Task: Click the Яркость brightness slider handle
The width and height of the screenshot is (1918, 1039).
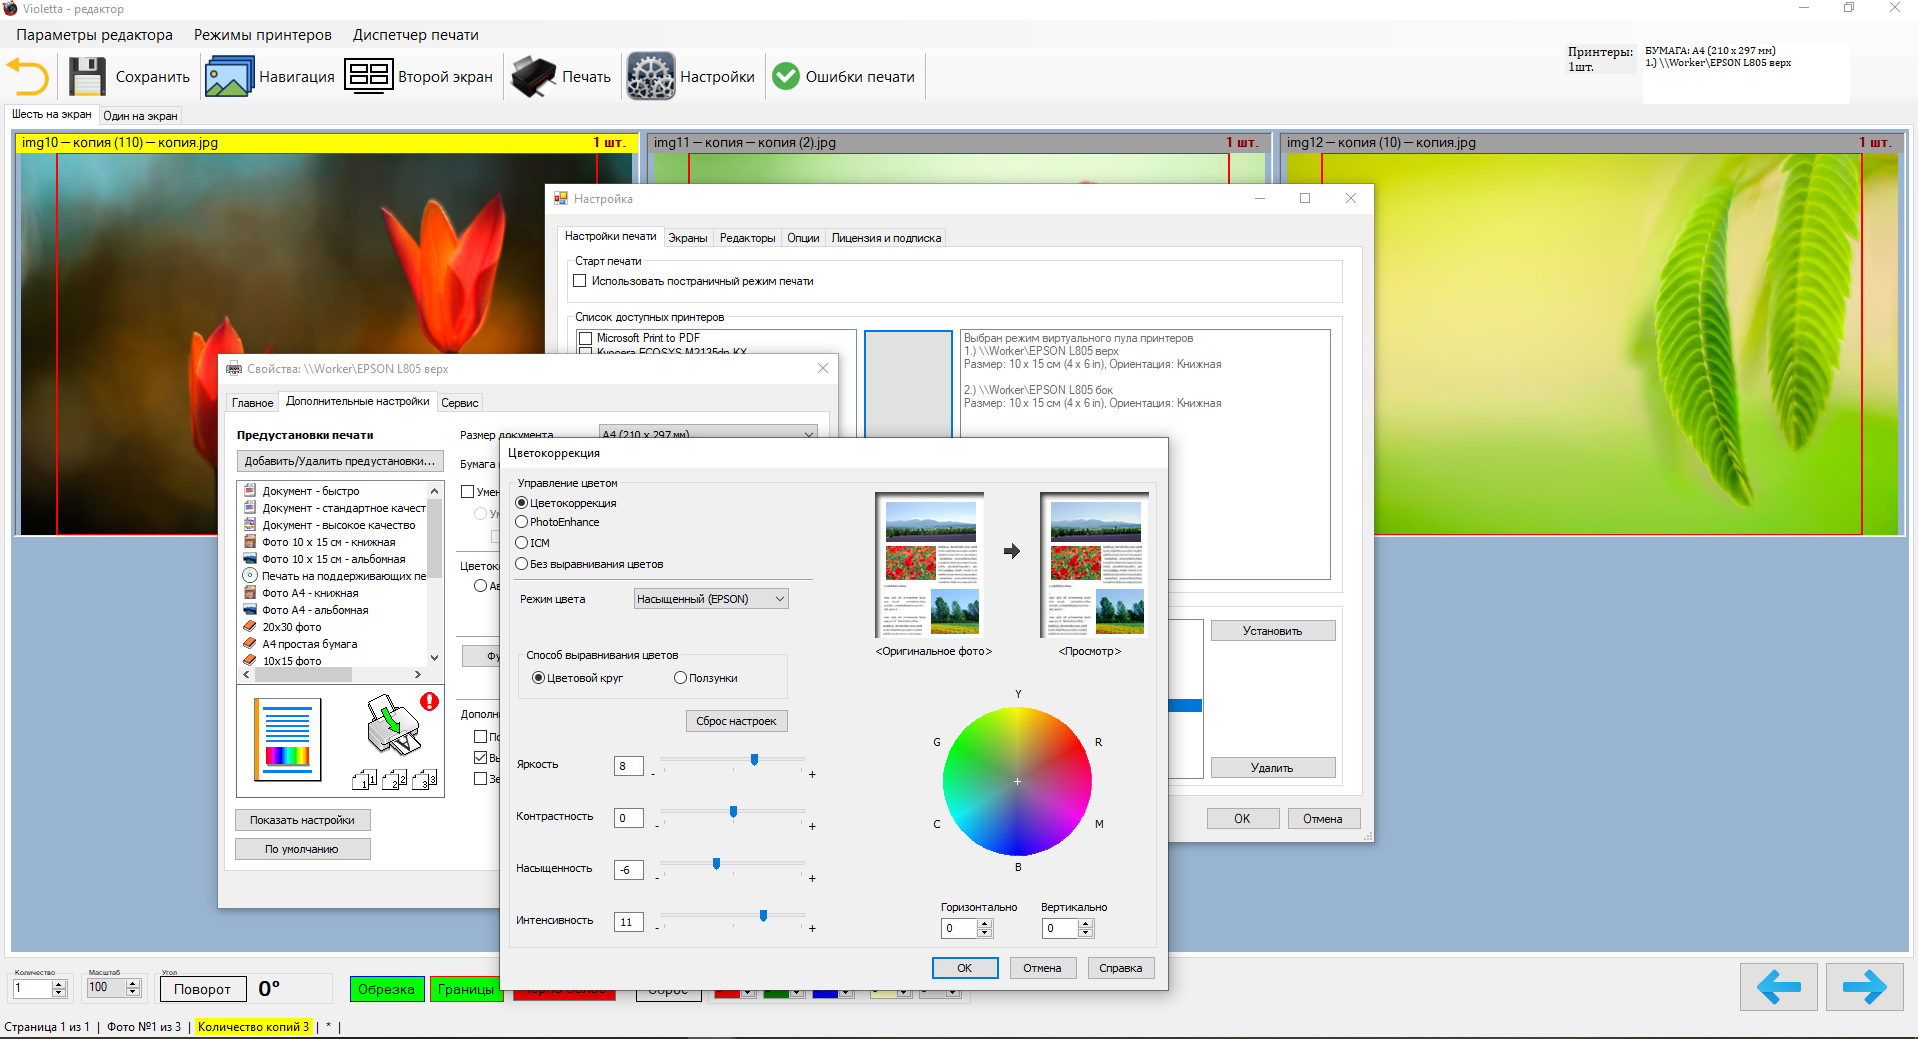Action: pos(754,760)
